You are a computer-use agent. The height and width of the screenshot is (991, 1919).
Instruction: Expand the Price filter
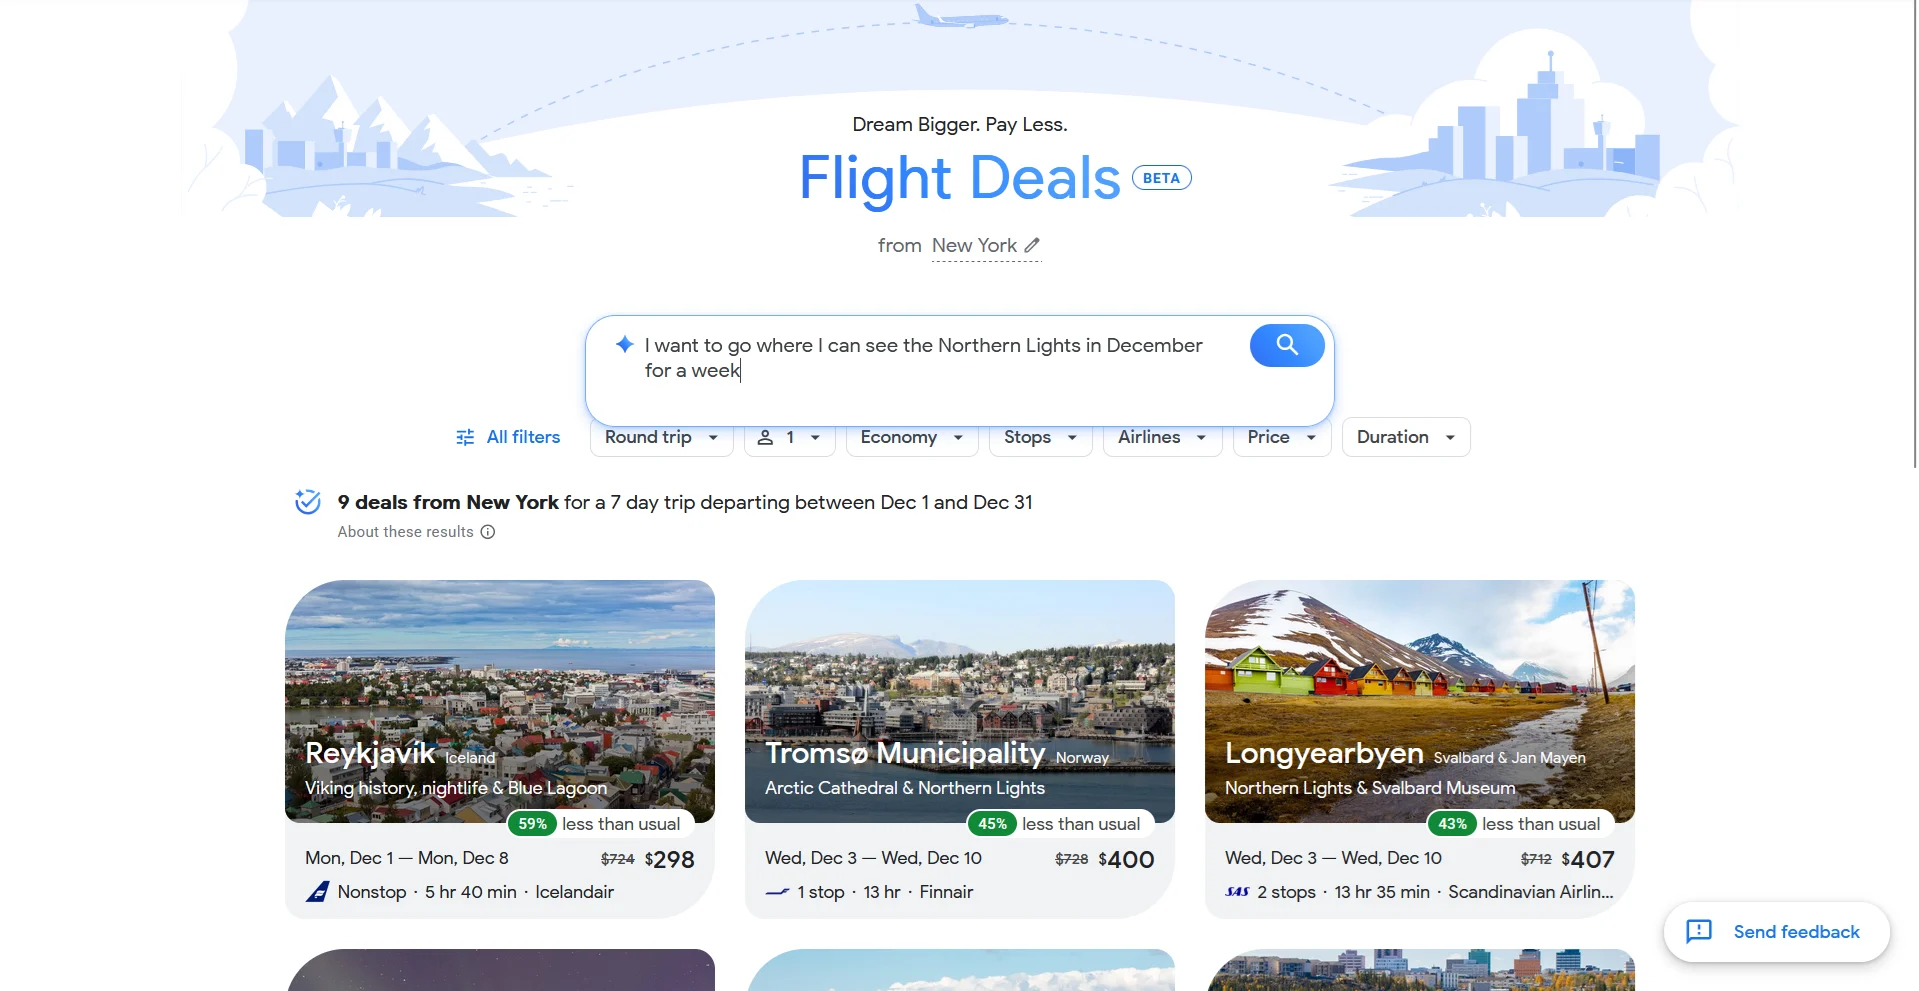[x=1282, y=437]
